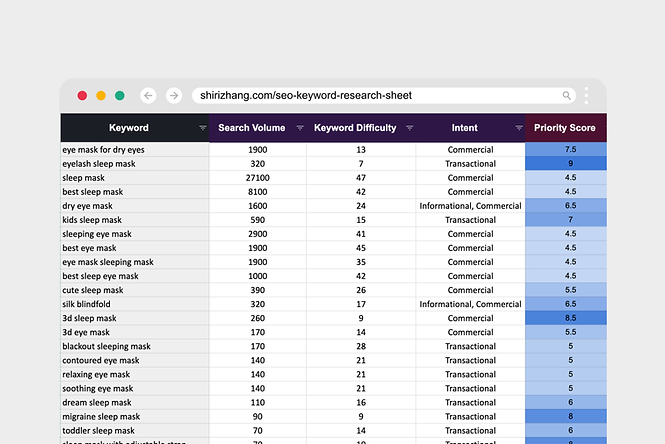Open the Intent column filter dropdown
This screenshot has height=444, width=665.
(519, 128)
